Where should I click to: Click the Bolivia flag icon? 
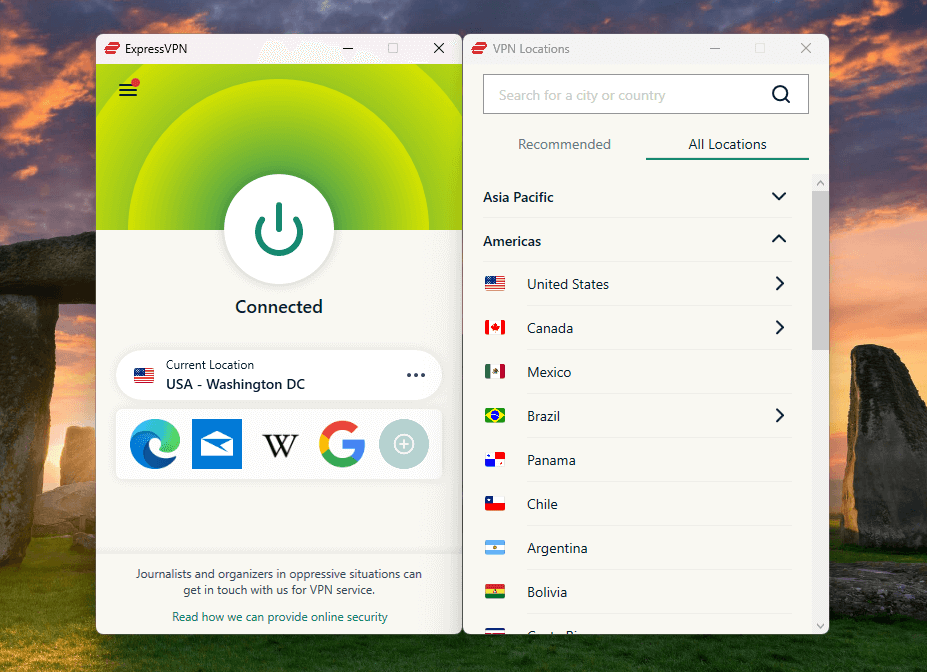click(x=495, y=592)
